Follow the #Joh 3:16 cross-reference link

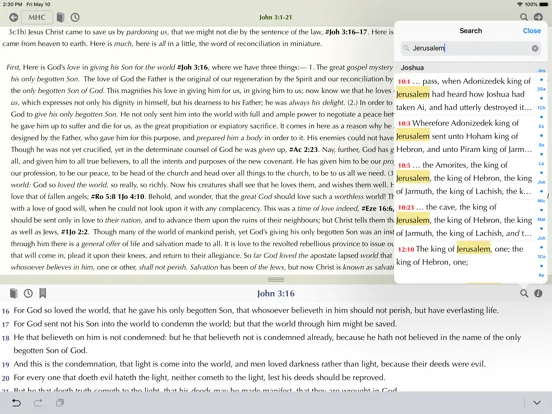[x=192, y=67]
